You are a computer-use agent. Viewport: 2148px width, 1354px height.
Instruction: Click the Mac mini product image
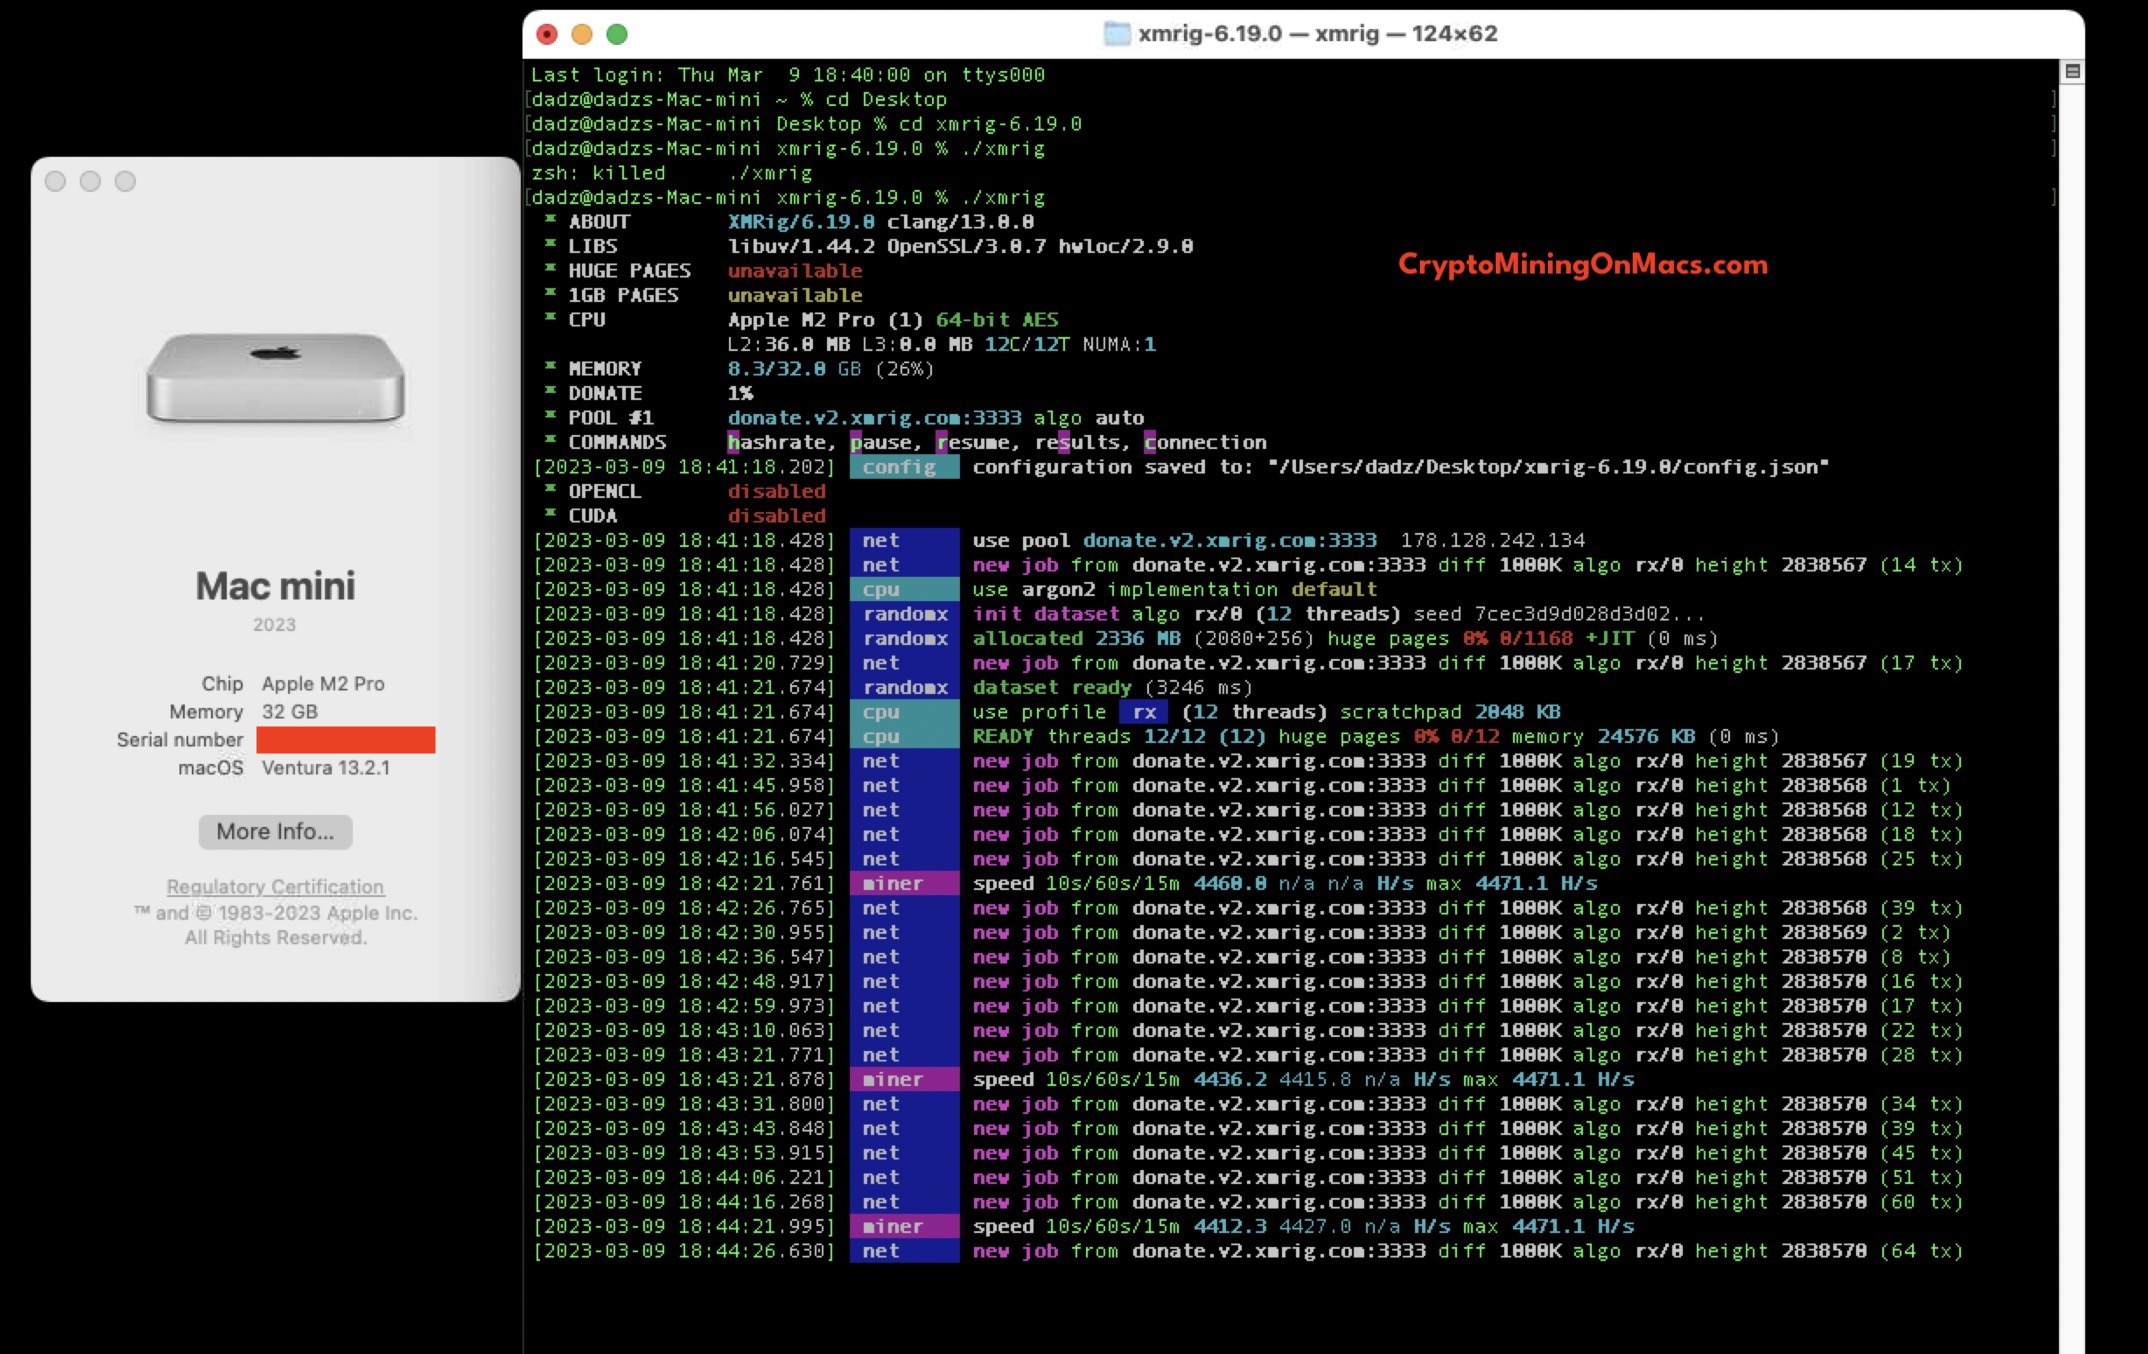point(275,377)
